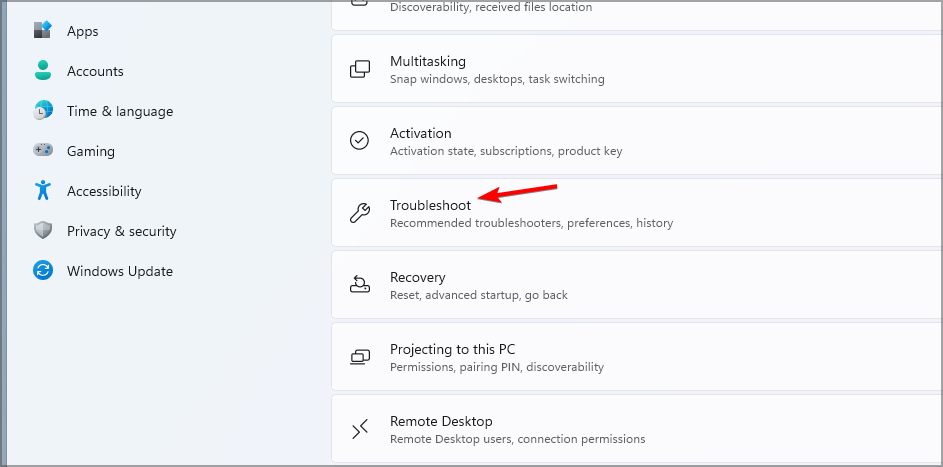Click the Activation checkmark icon

[x=360, y=141]
